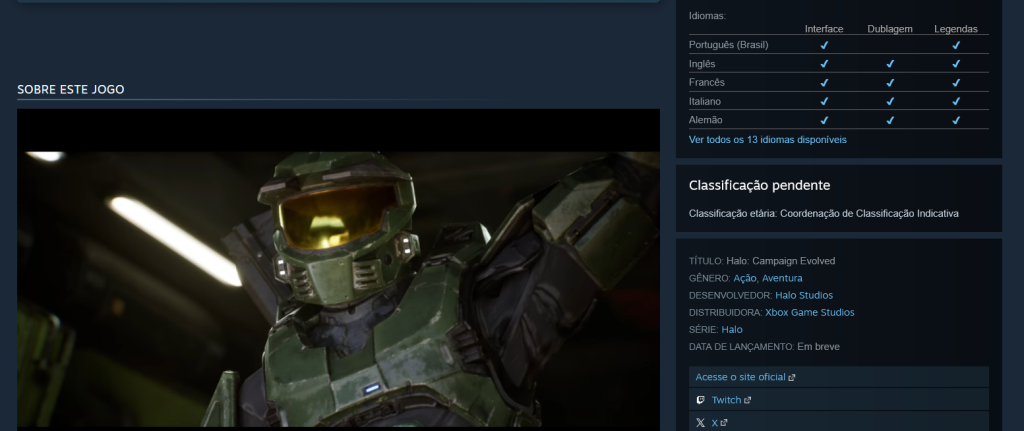The height and width of the screenshot is (431, 1024).
Task: Open the Halo series link
Action: pos(731,329)
